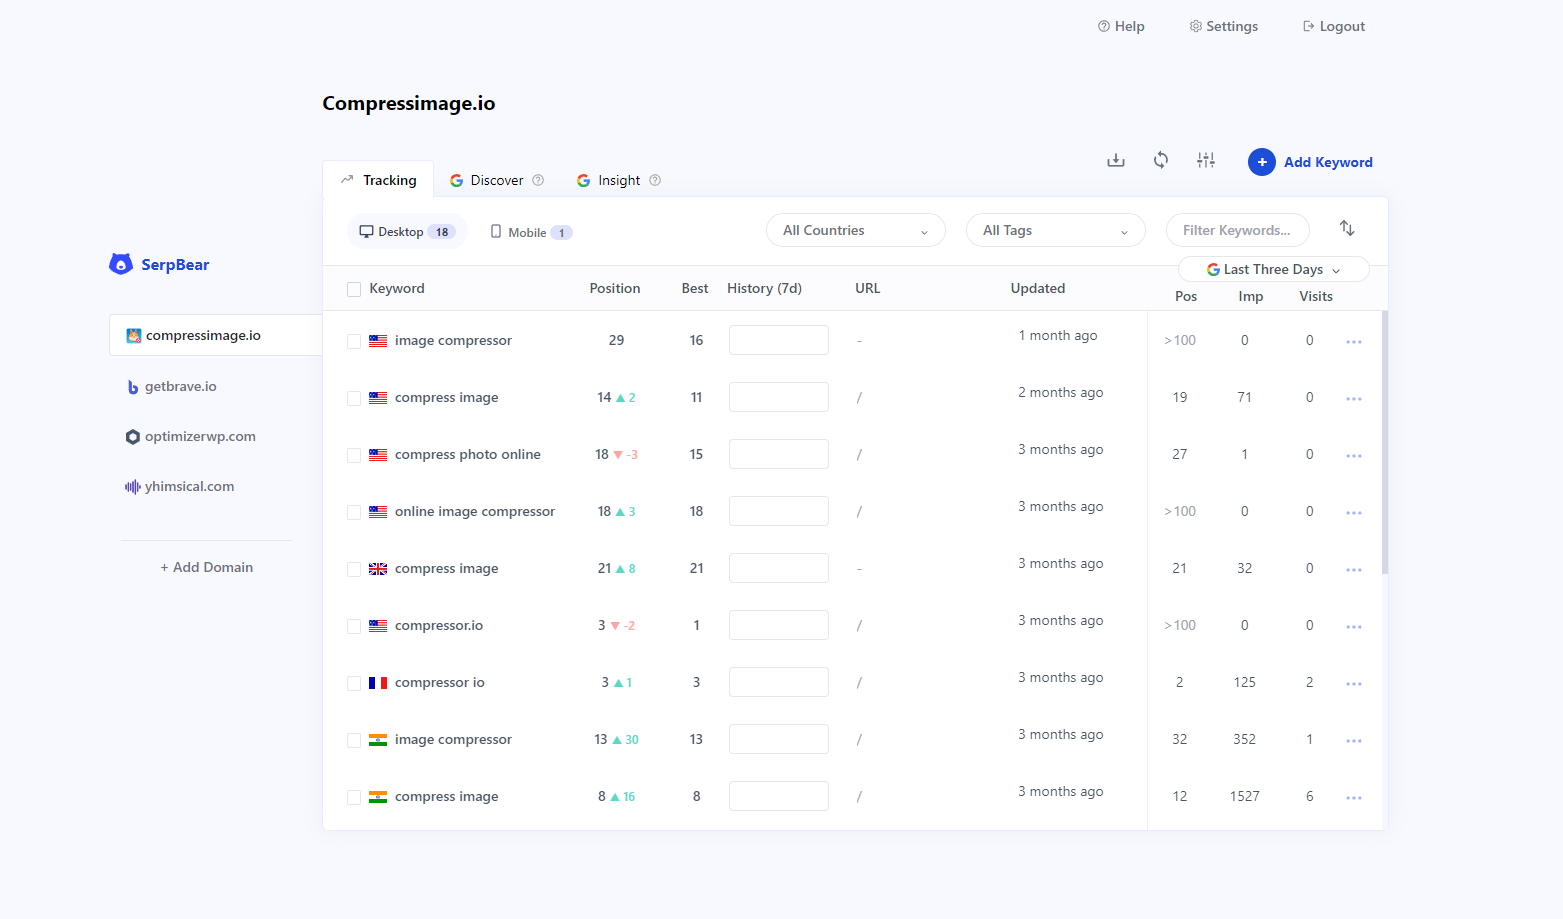The image size is (1563, 919).
Task: Click the keyword table vertical scrollbar
Action: [1385, 443]
